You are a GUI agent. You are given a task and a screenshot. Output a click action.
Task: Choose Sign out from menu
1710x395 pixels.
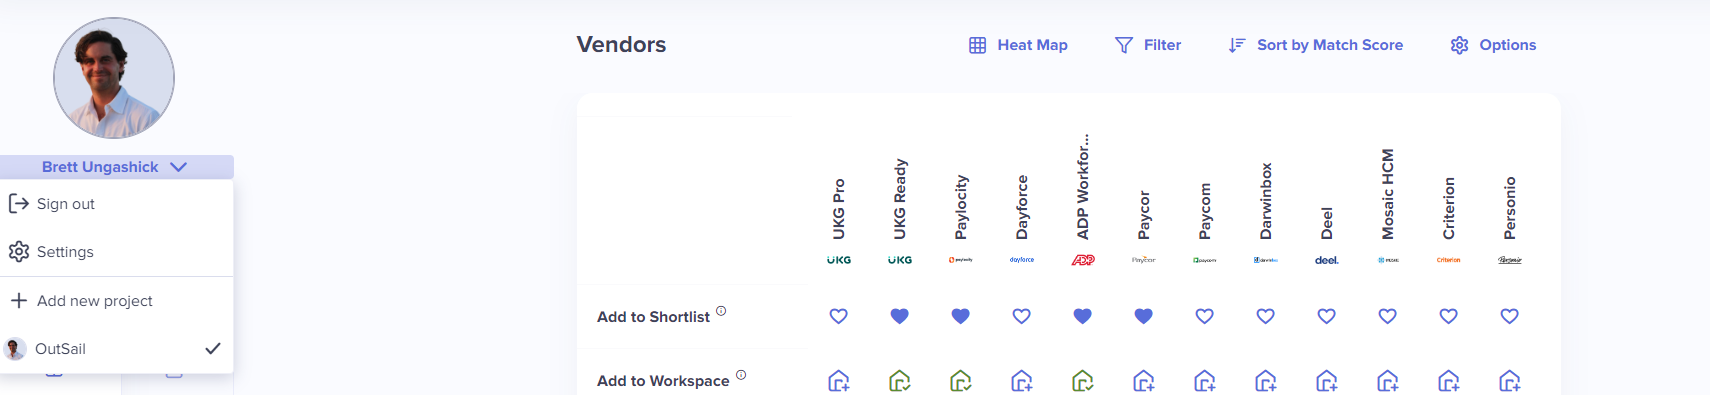117,204
